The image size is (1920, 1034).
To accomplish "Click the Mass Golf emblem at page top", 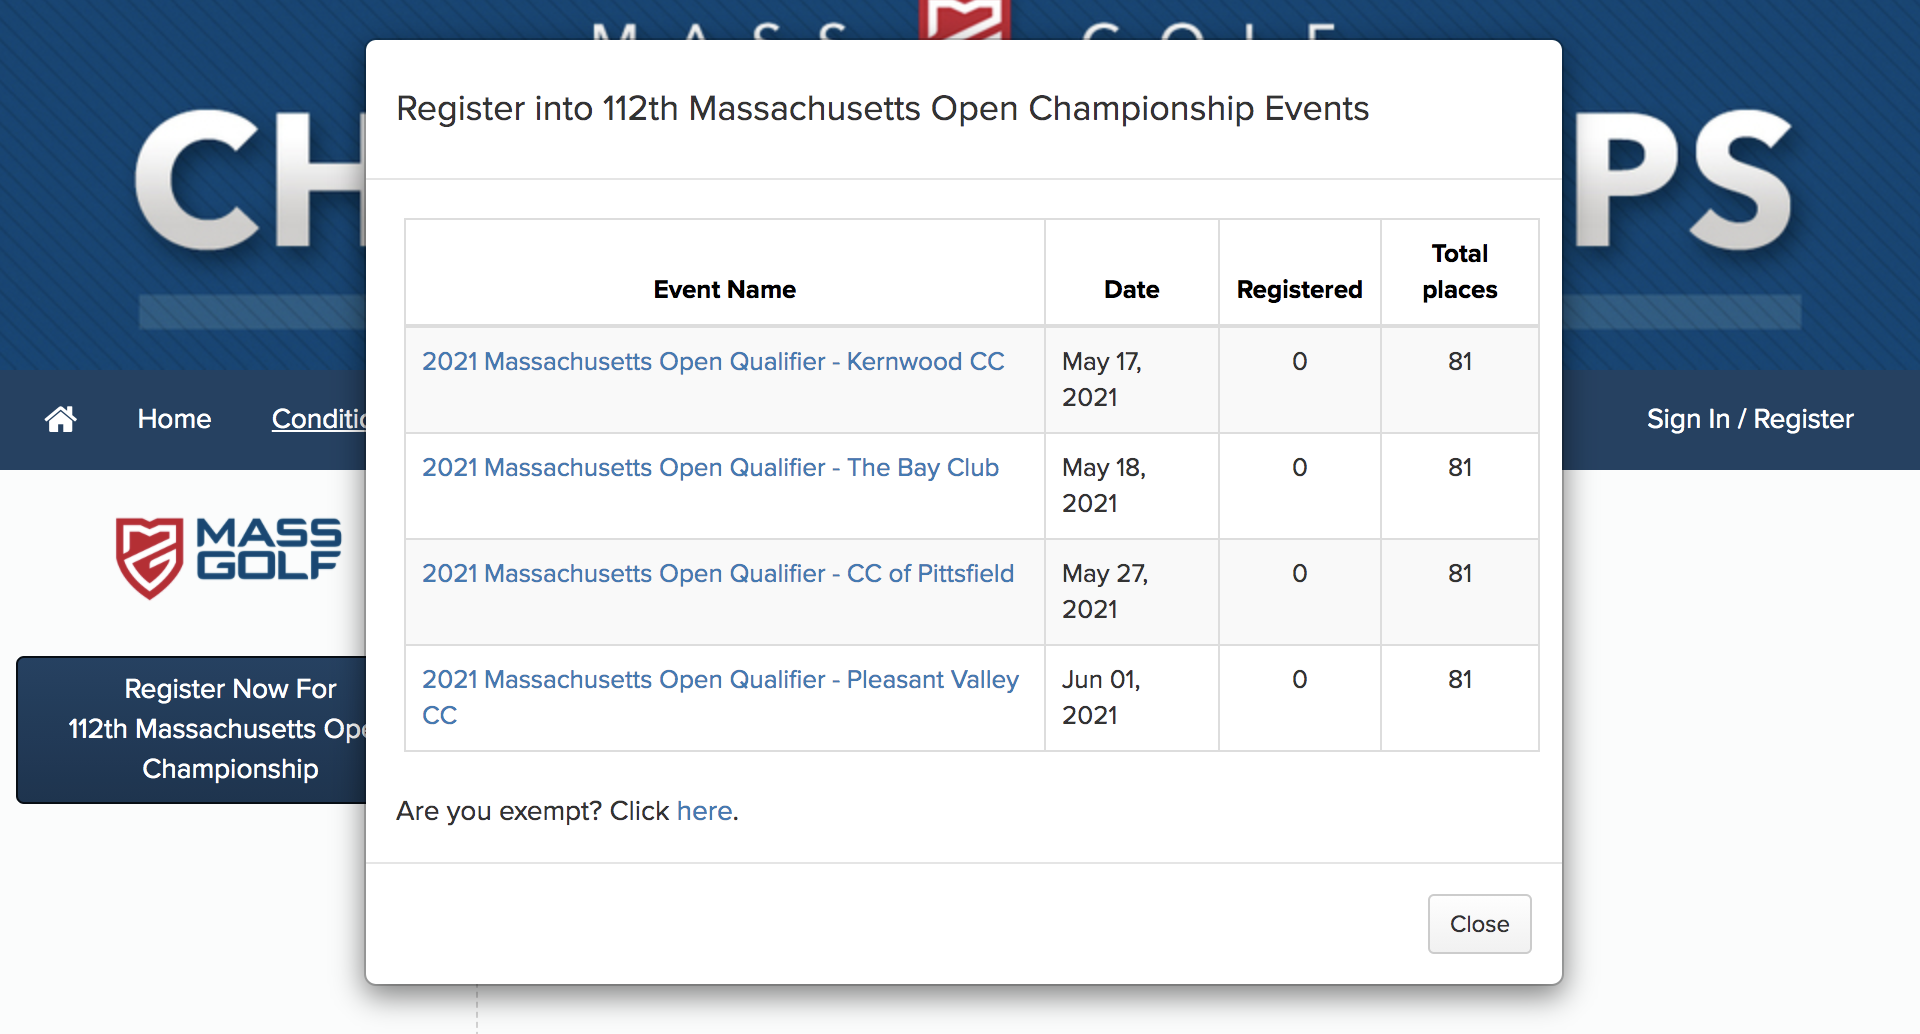I will [964, 20].
